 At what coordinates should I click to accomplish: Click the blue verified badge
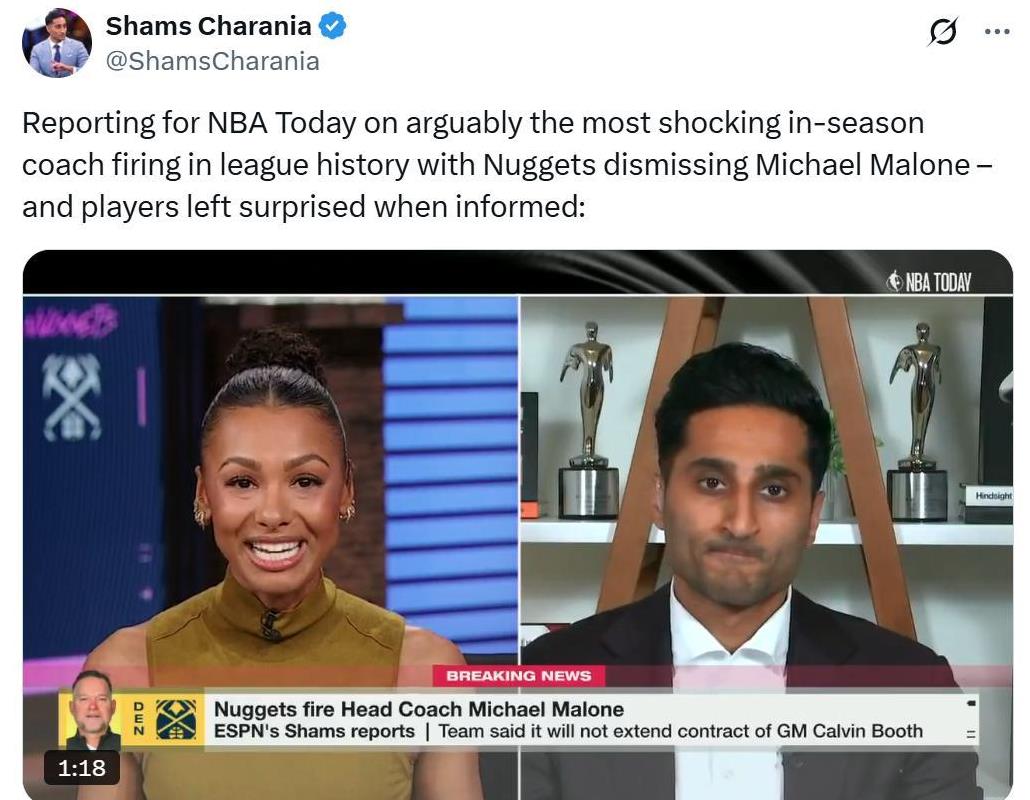332,26
